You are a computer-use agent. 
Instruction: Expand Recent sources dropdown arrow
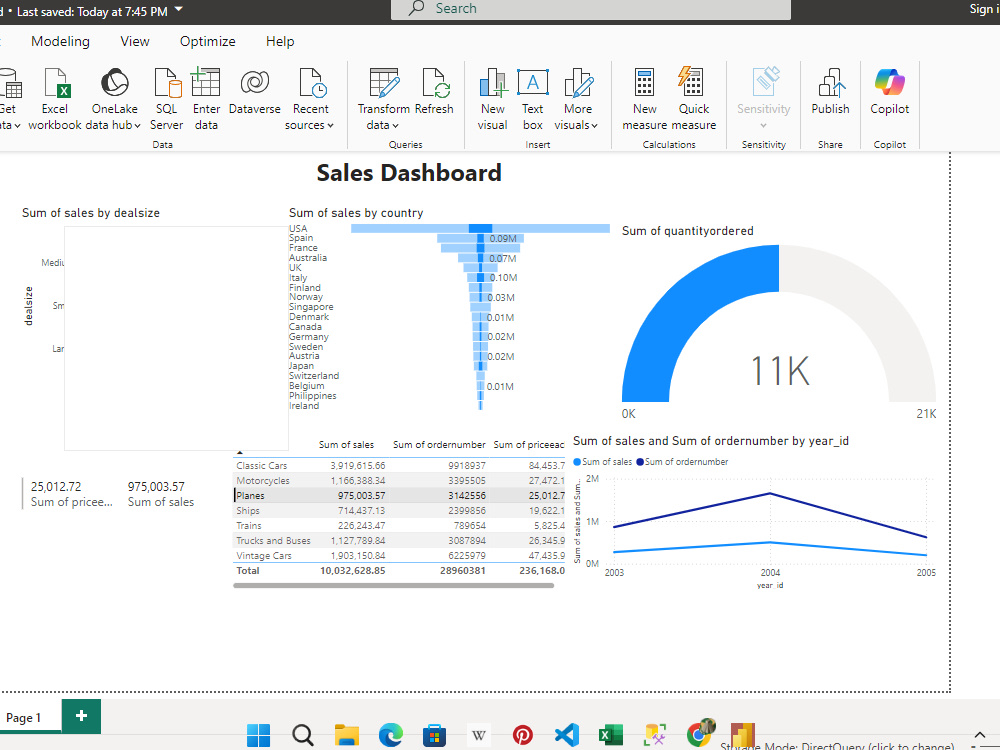pyautogui.click(x=330, y=126)
